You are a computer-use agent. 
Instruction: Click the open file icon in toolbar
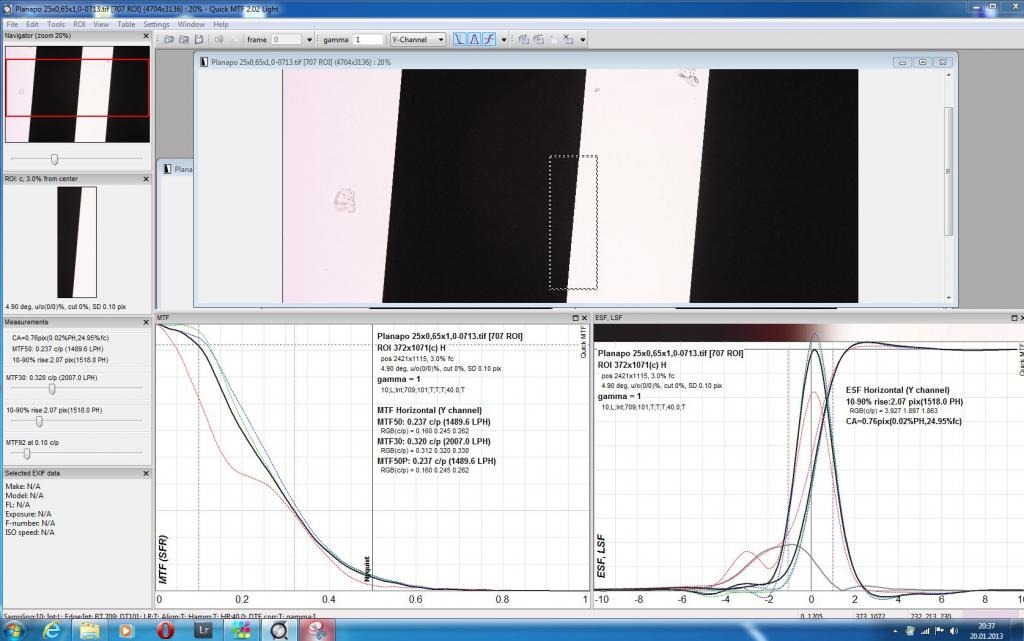point(170,39)
